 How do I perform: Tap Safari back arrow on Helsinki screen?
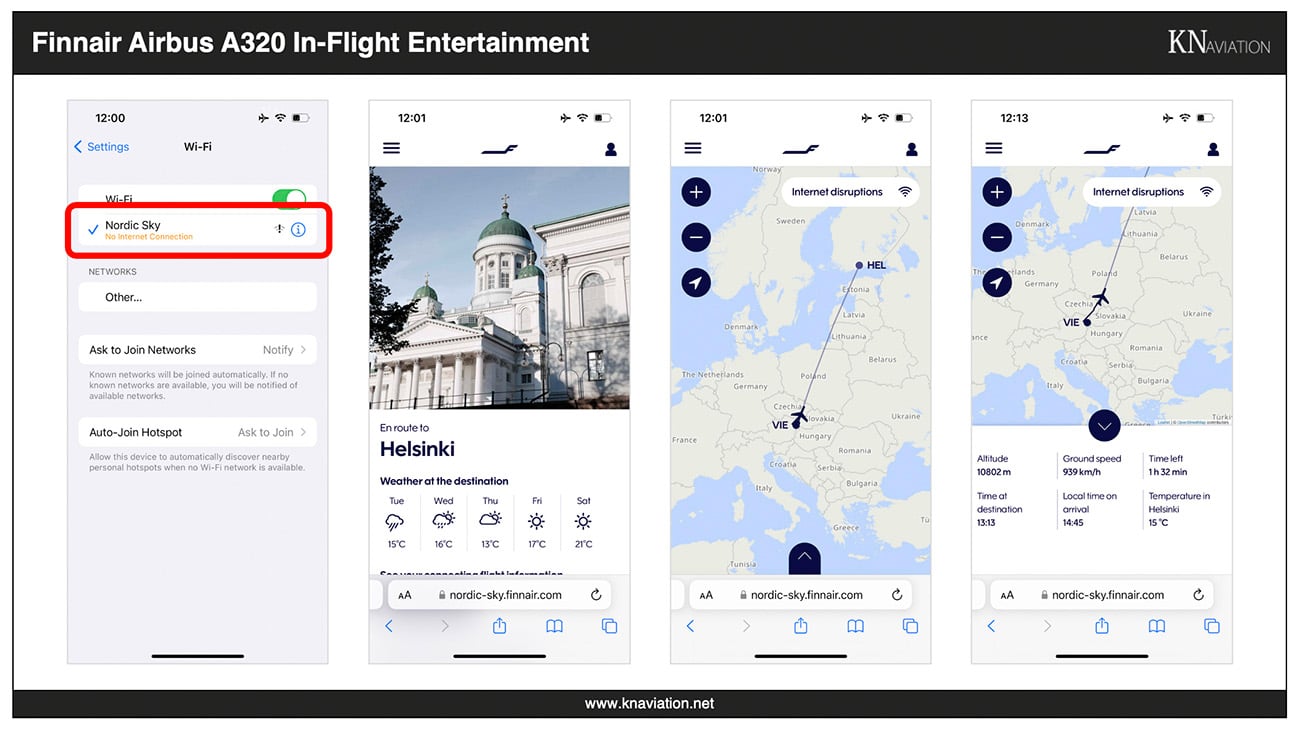coord(389,626)
